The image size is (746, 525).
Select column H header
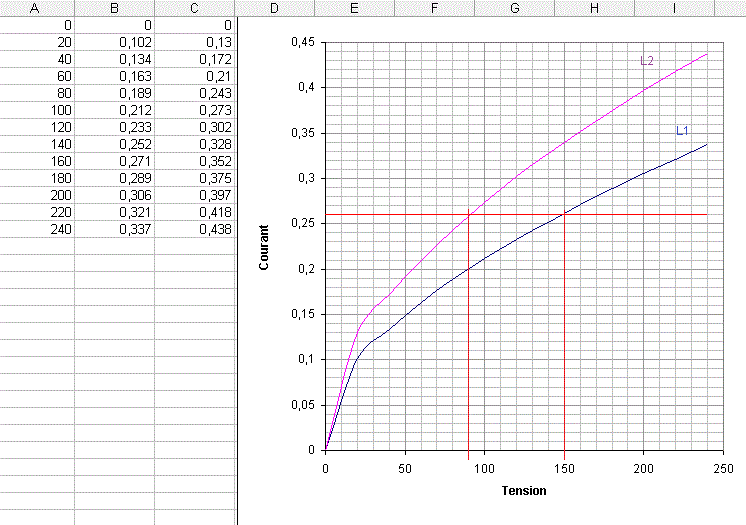pos(594,8)
